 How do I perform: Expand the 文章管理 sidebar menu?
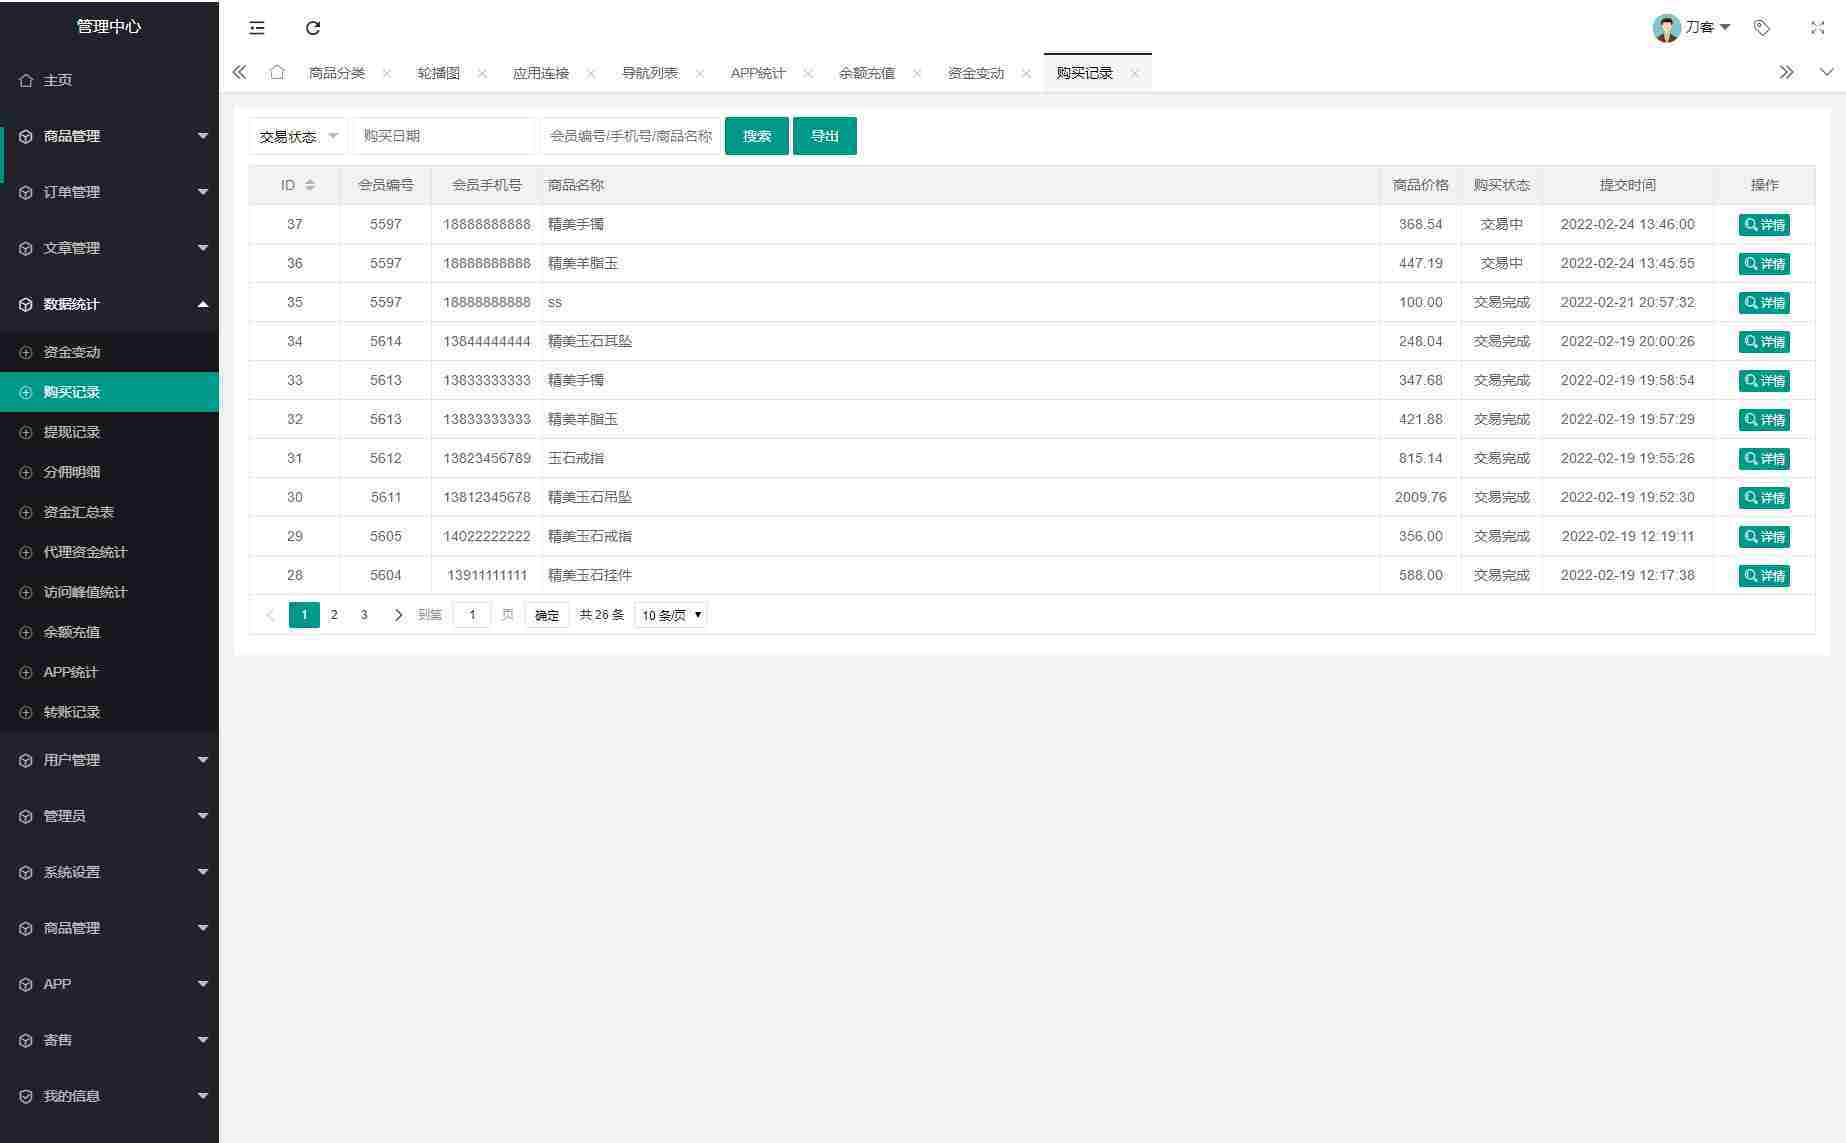[x=109, y=248]
